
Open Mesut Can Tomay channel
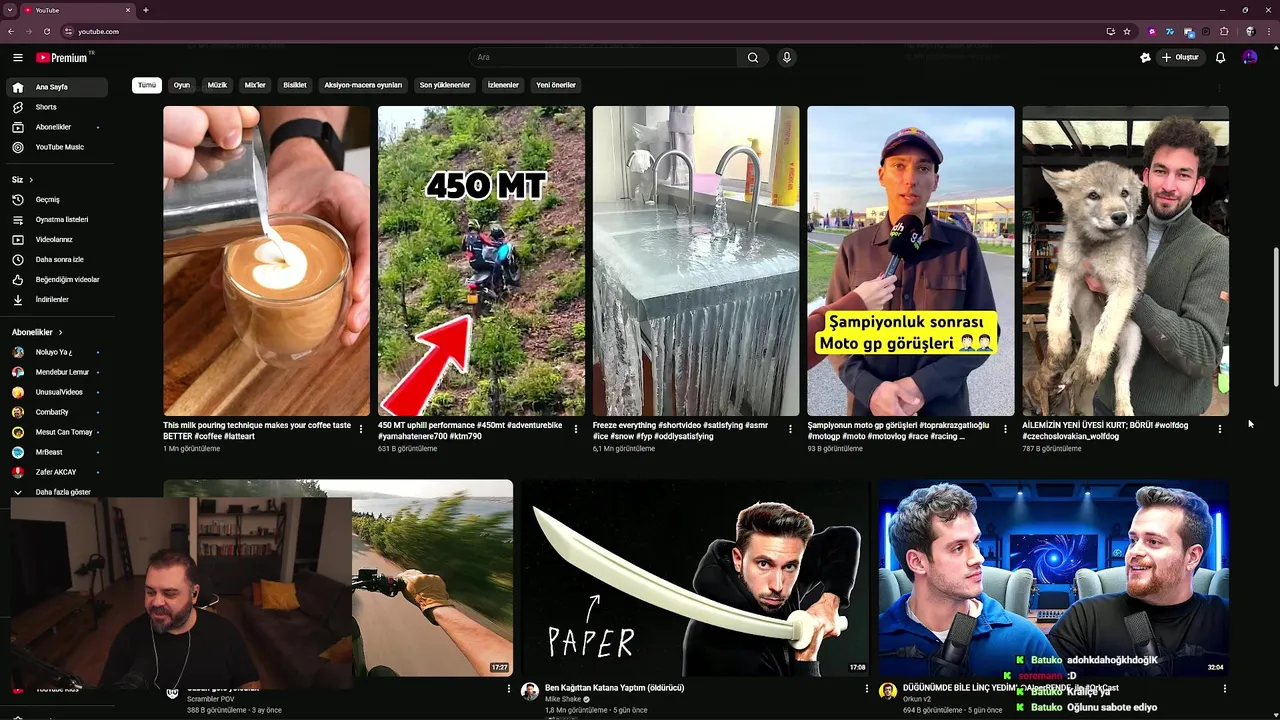pos(57,432)
